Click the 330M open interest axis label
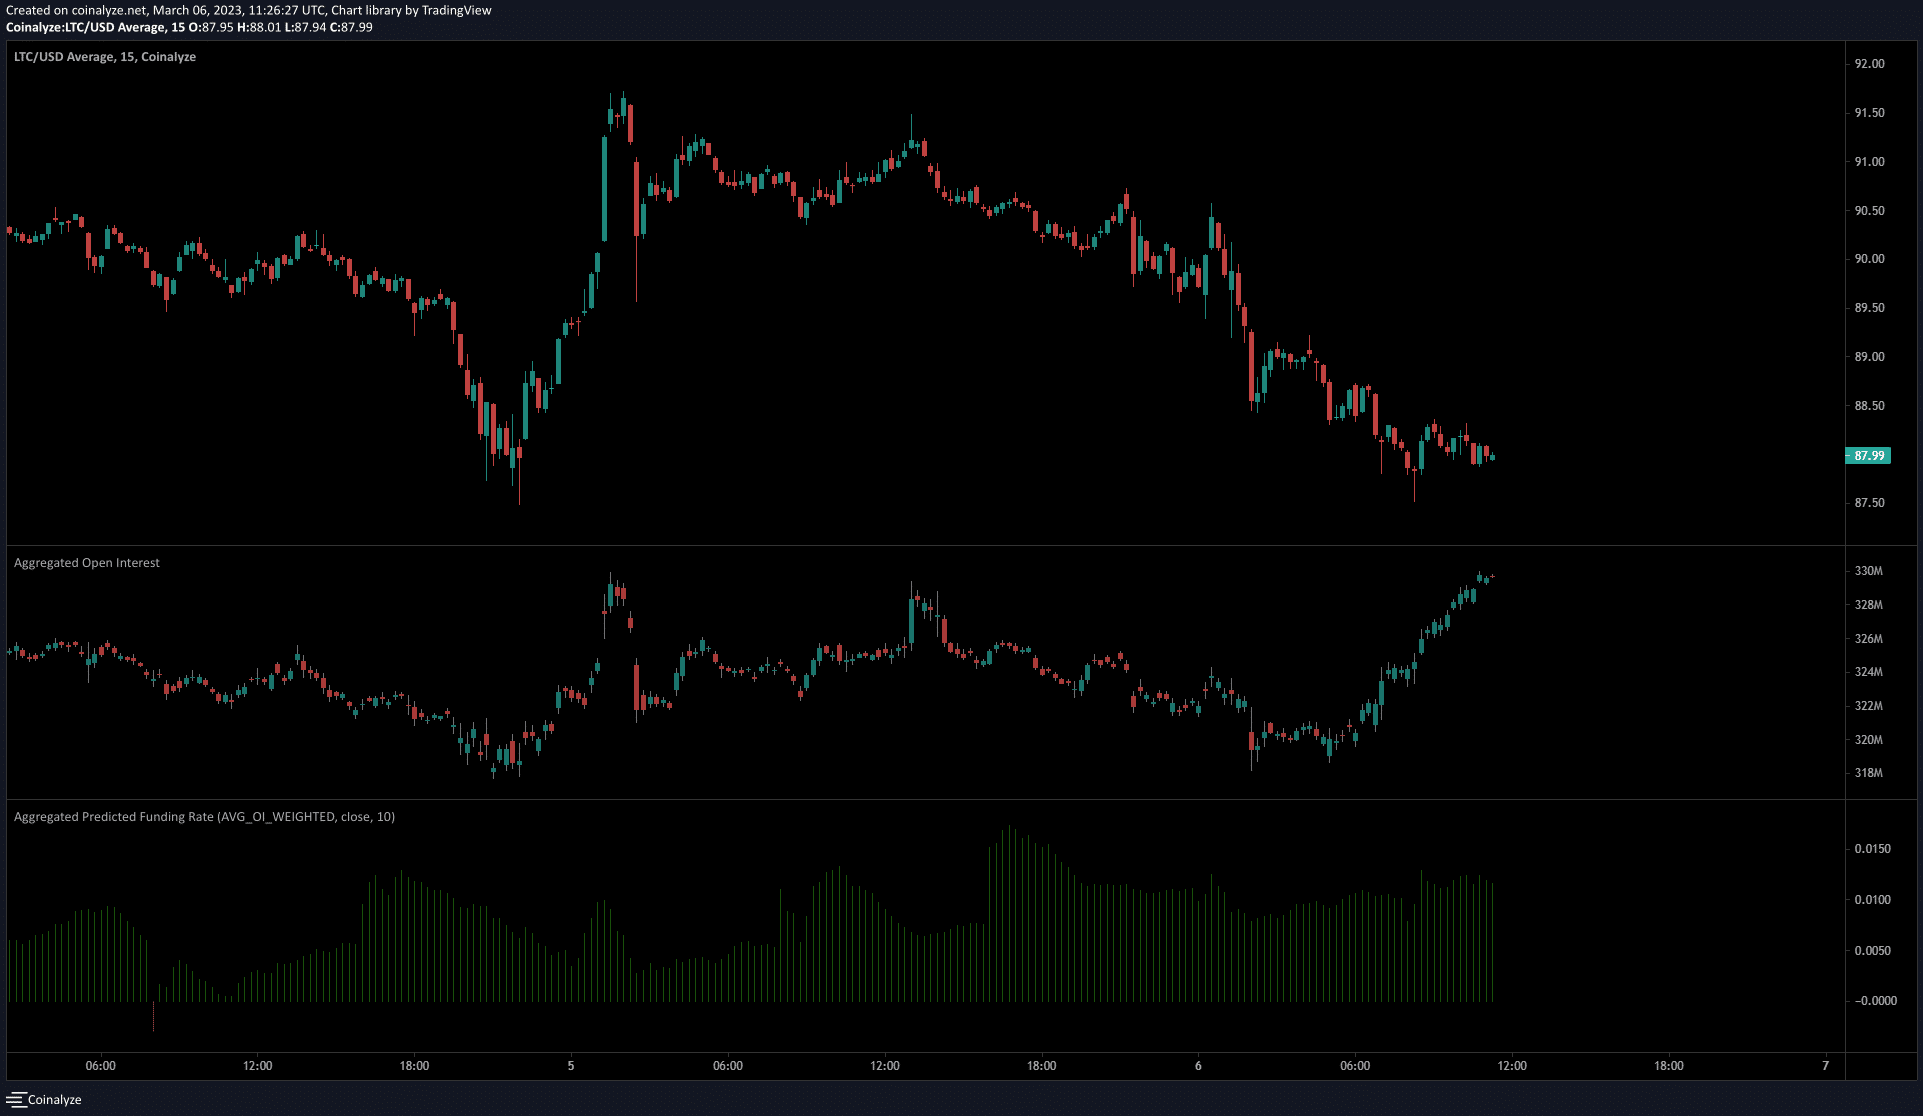 pos(1868,571)
